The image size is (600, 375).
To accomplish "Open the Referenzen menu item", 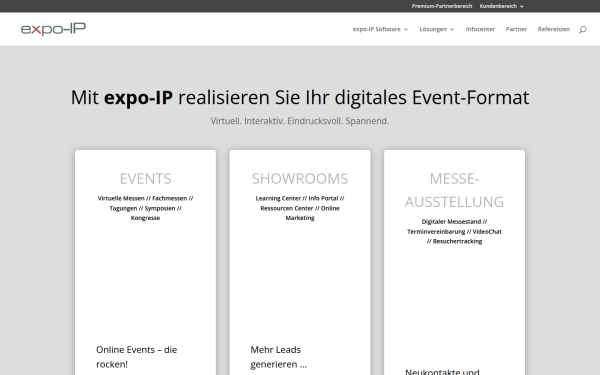I will 554,29.
